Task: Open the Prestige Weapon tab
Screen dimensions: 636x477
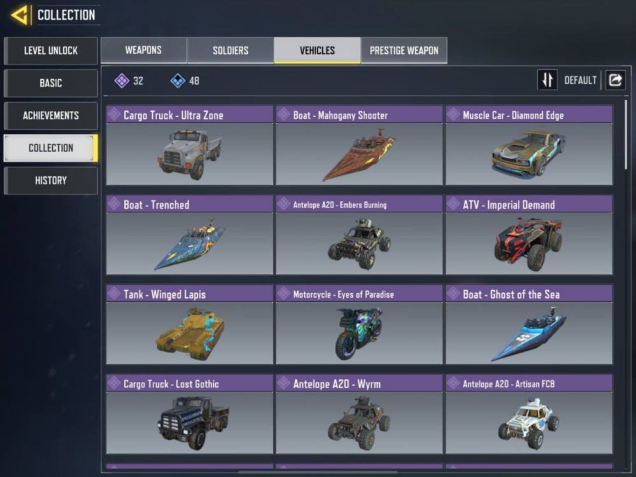Action: (x=404, y=50)
